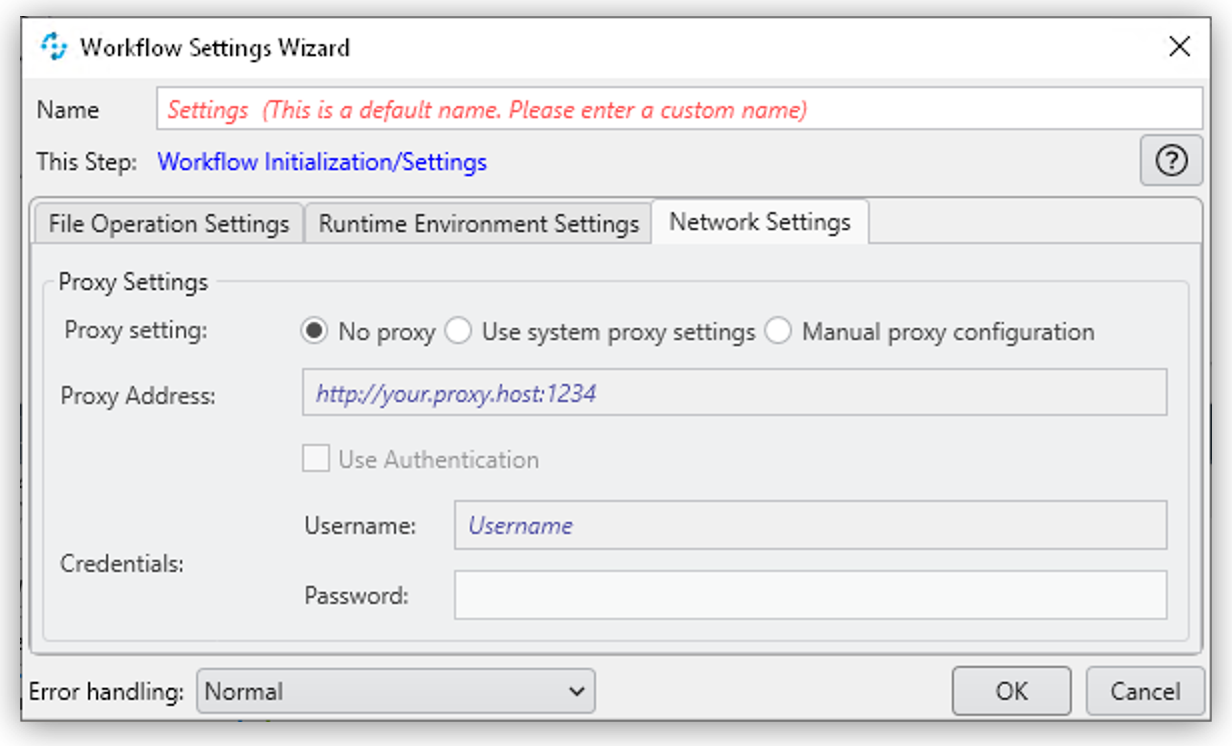The height and width of the screenshot is (746, 1232).
Task: Select the Network Settings tab
Action: click(x=760, y=222)
